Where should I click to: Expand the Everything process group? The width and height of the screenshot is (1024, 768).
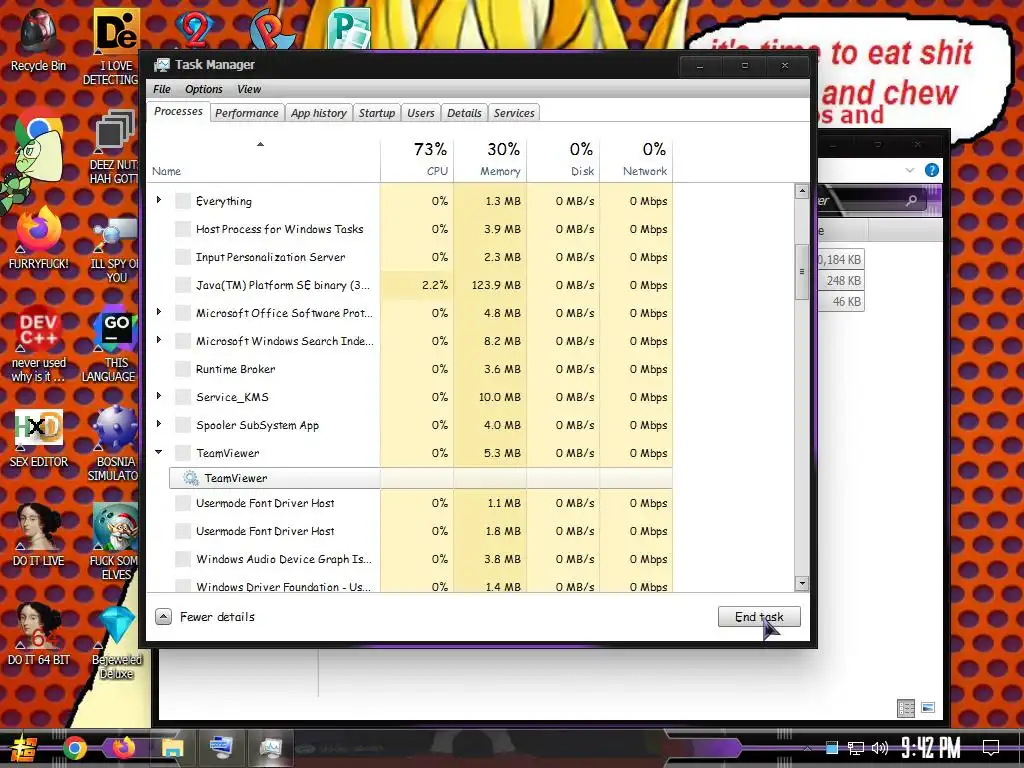(x=159, y=200)
